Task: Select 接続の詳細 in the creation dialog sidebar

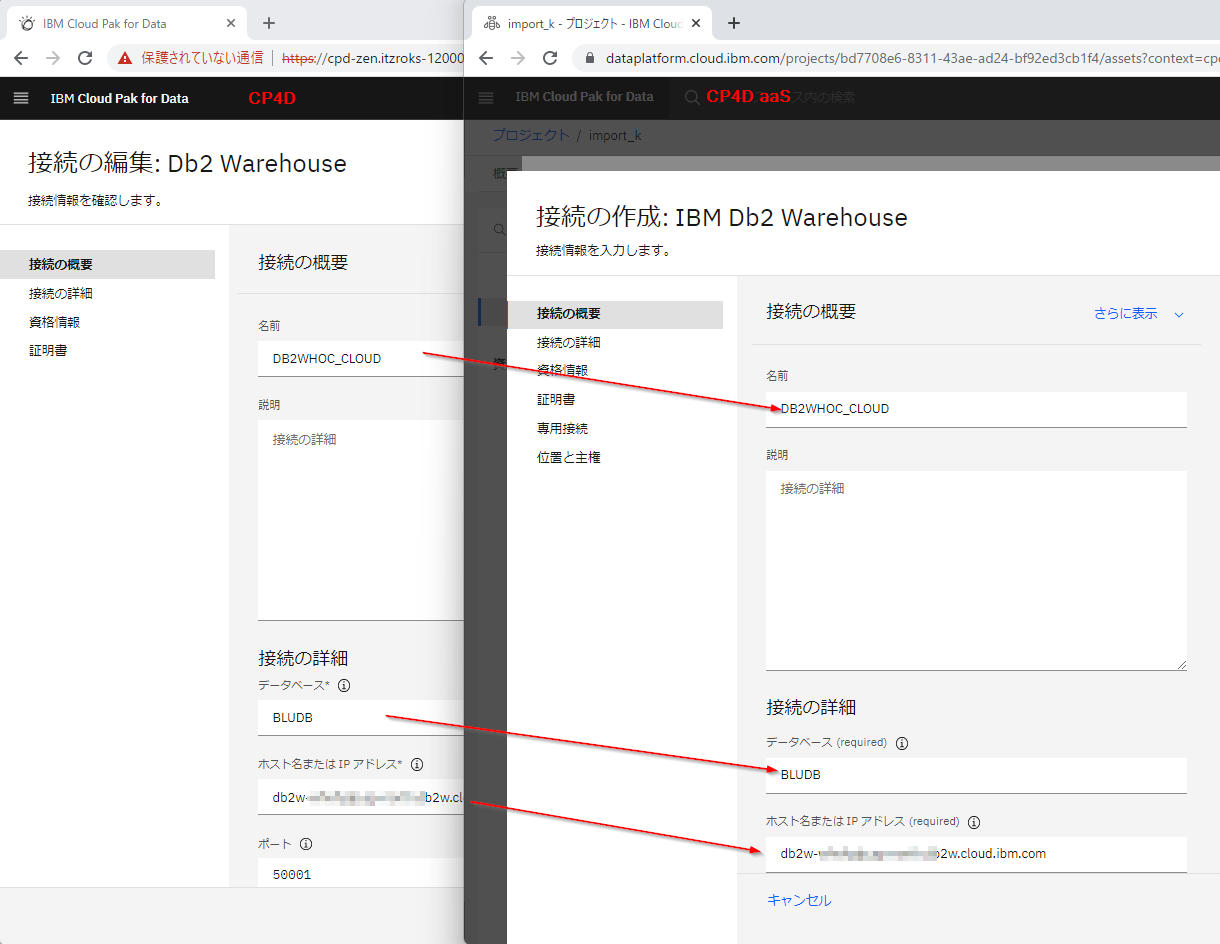Action: point(569,342)
